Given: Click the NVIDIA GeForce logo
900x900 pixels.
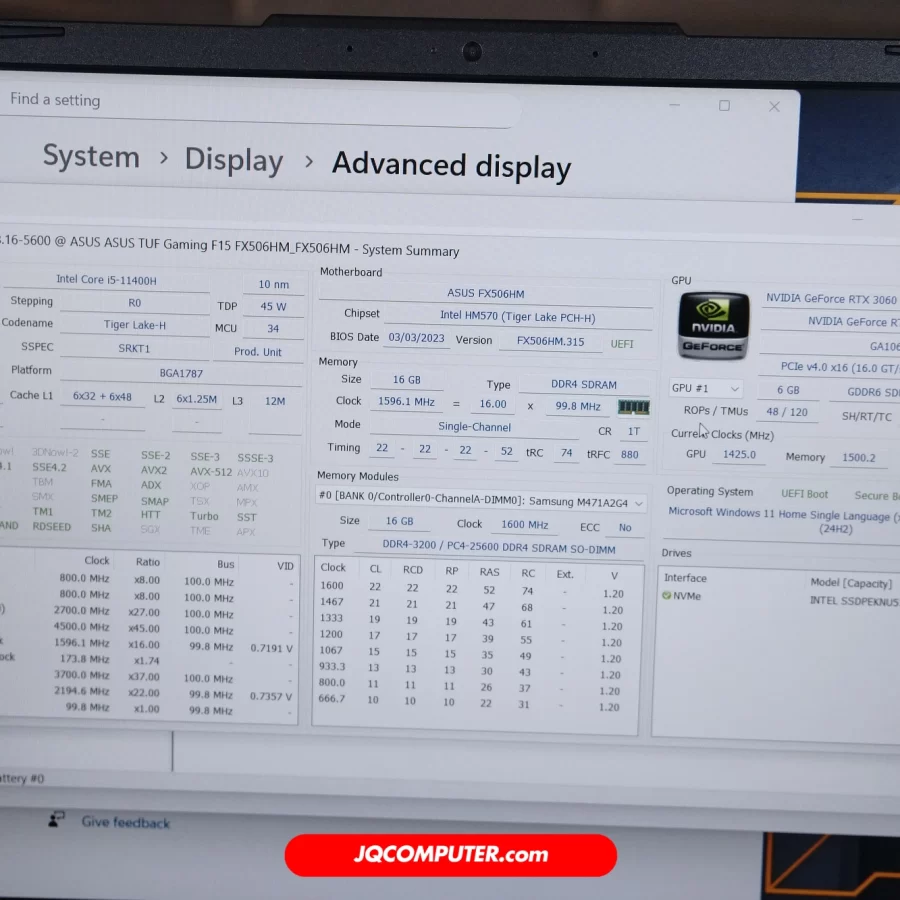Looking at the screenshot, I should click(x=713, y=326).
